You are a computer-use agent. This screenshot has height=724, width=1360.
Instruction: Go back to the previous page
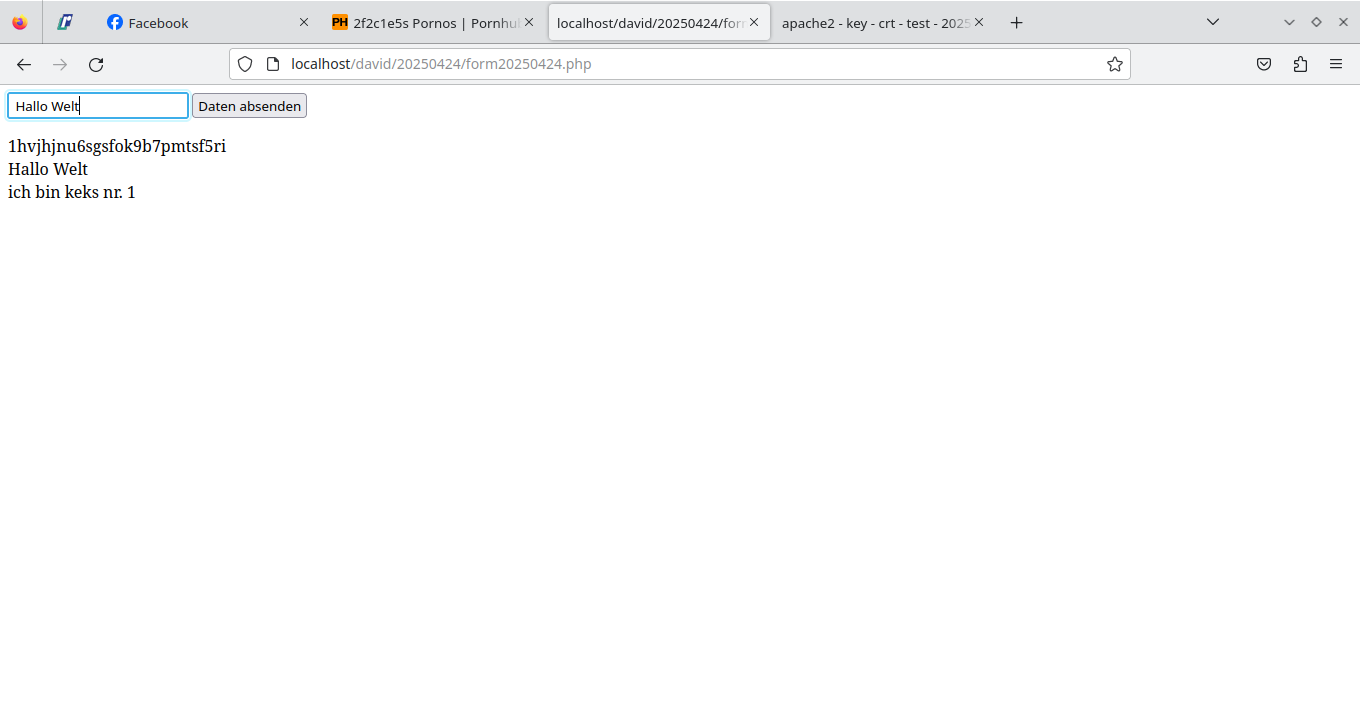[24, 65]
